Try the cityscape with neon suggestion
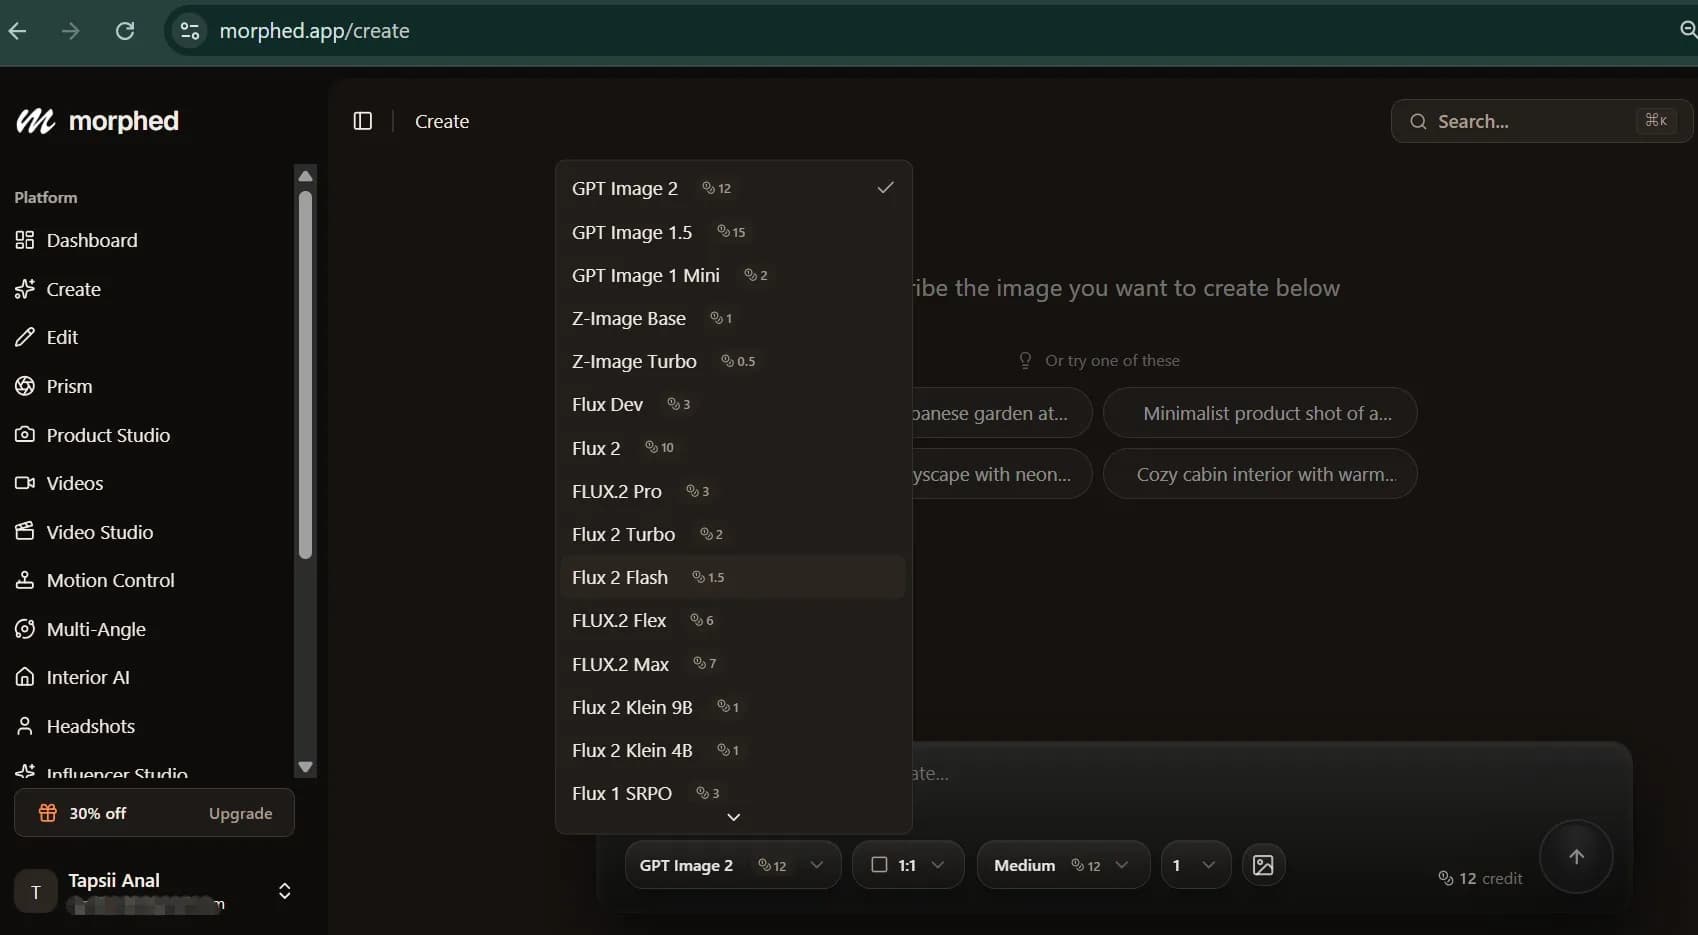Viewport: 1698px width, 935px height. (1002, 474)
